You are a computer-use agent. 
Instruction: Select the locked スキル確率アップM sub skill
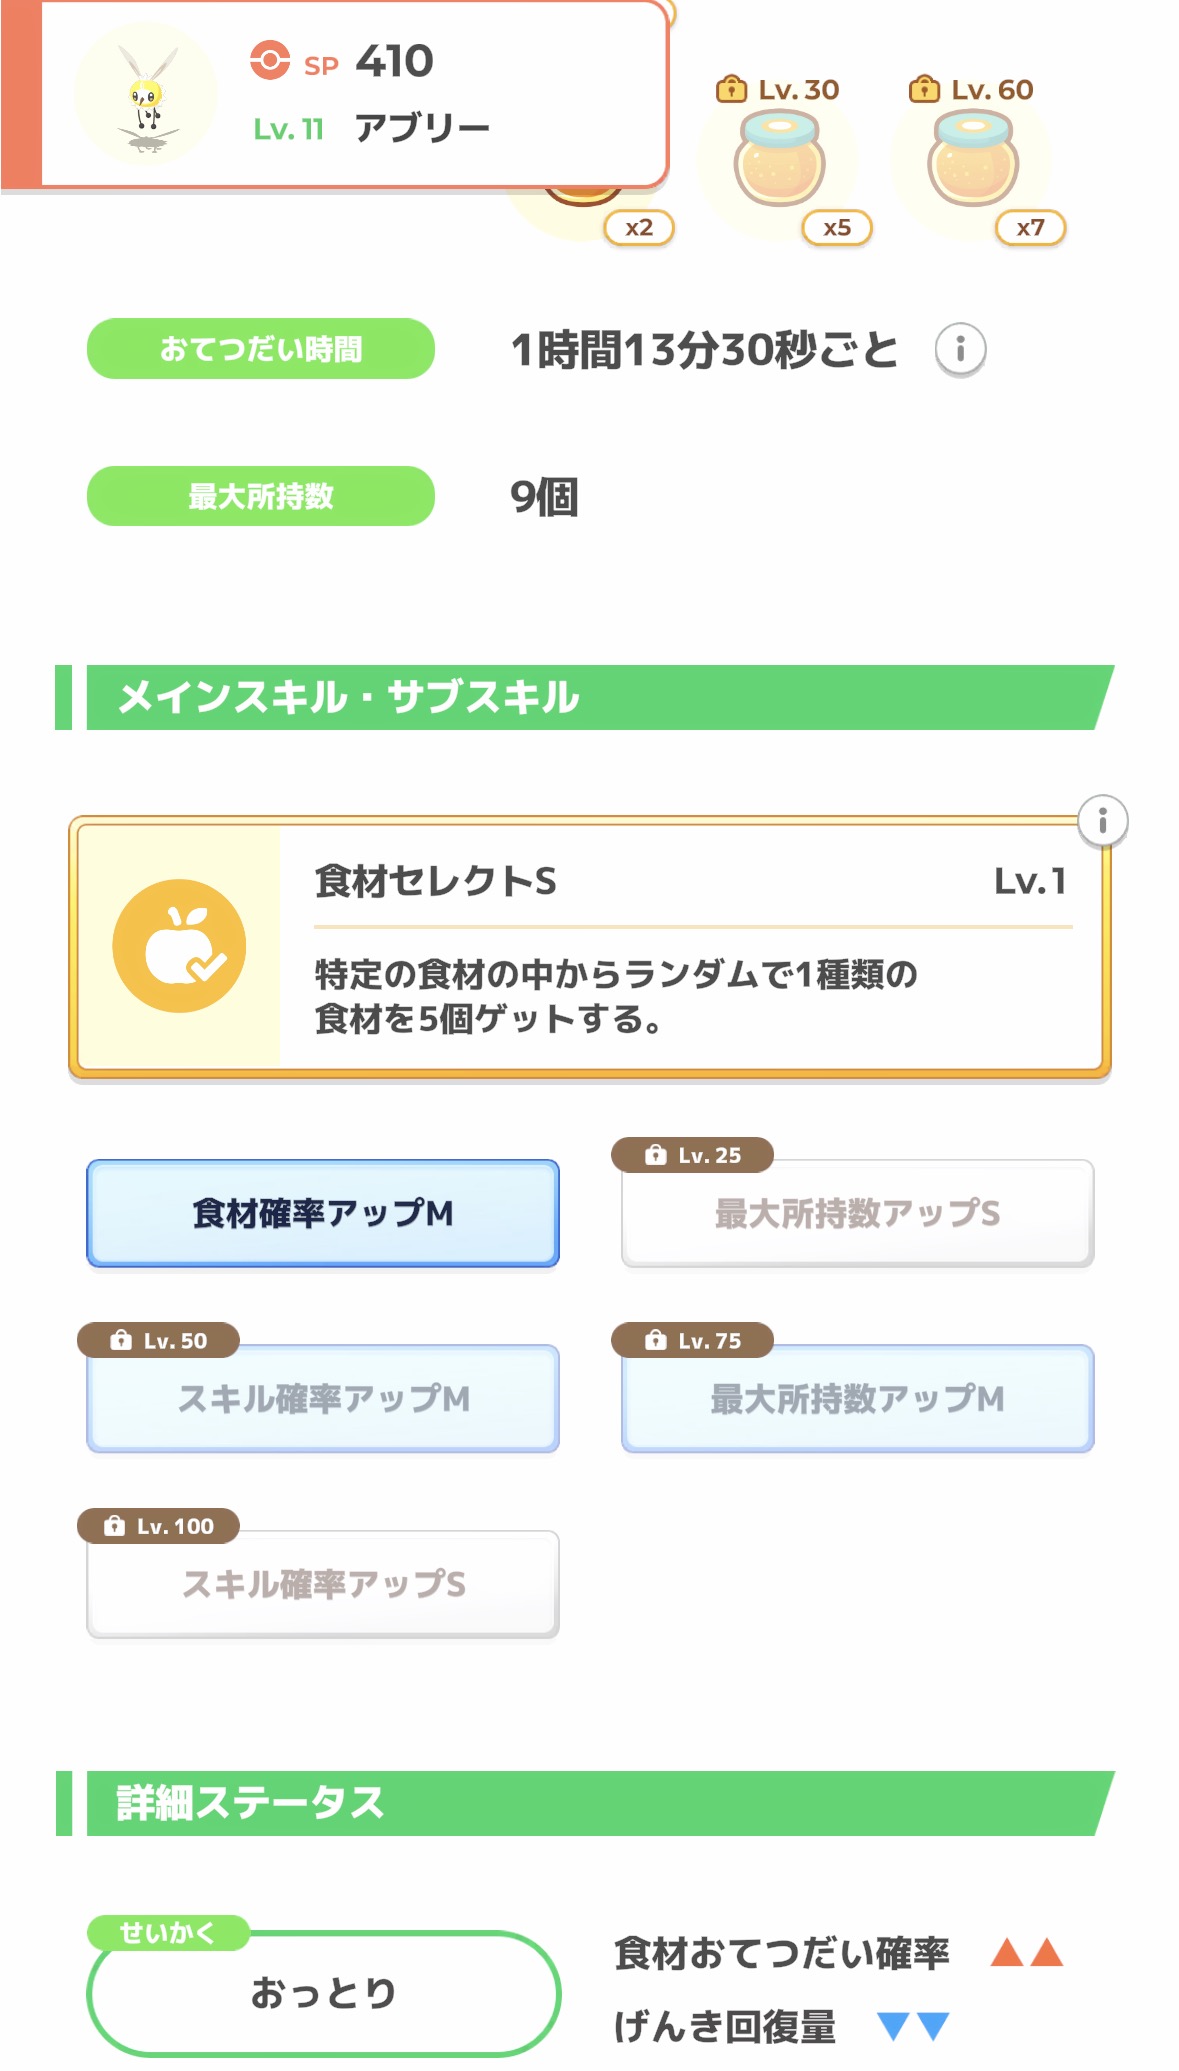click(x=323, y=1398)
